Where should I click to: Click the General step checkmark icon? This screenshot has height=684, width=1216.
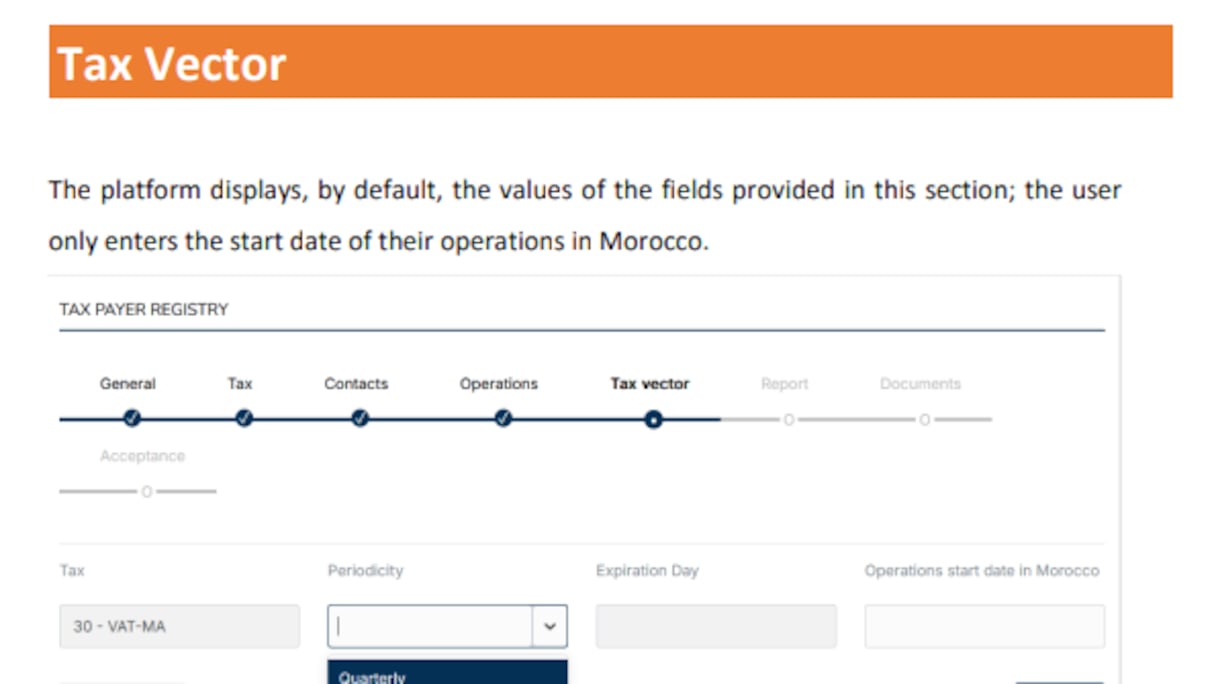131,419
